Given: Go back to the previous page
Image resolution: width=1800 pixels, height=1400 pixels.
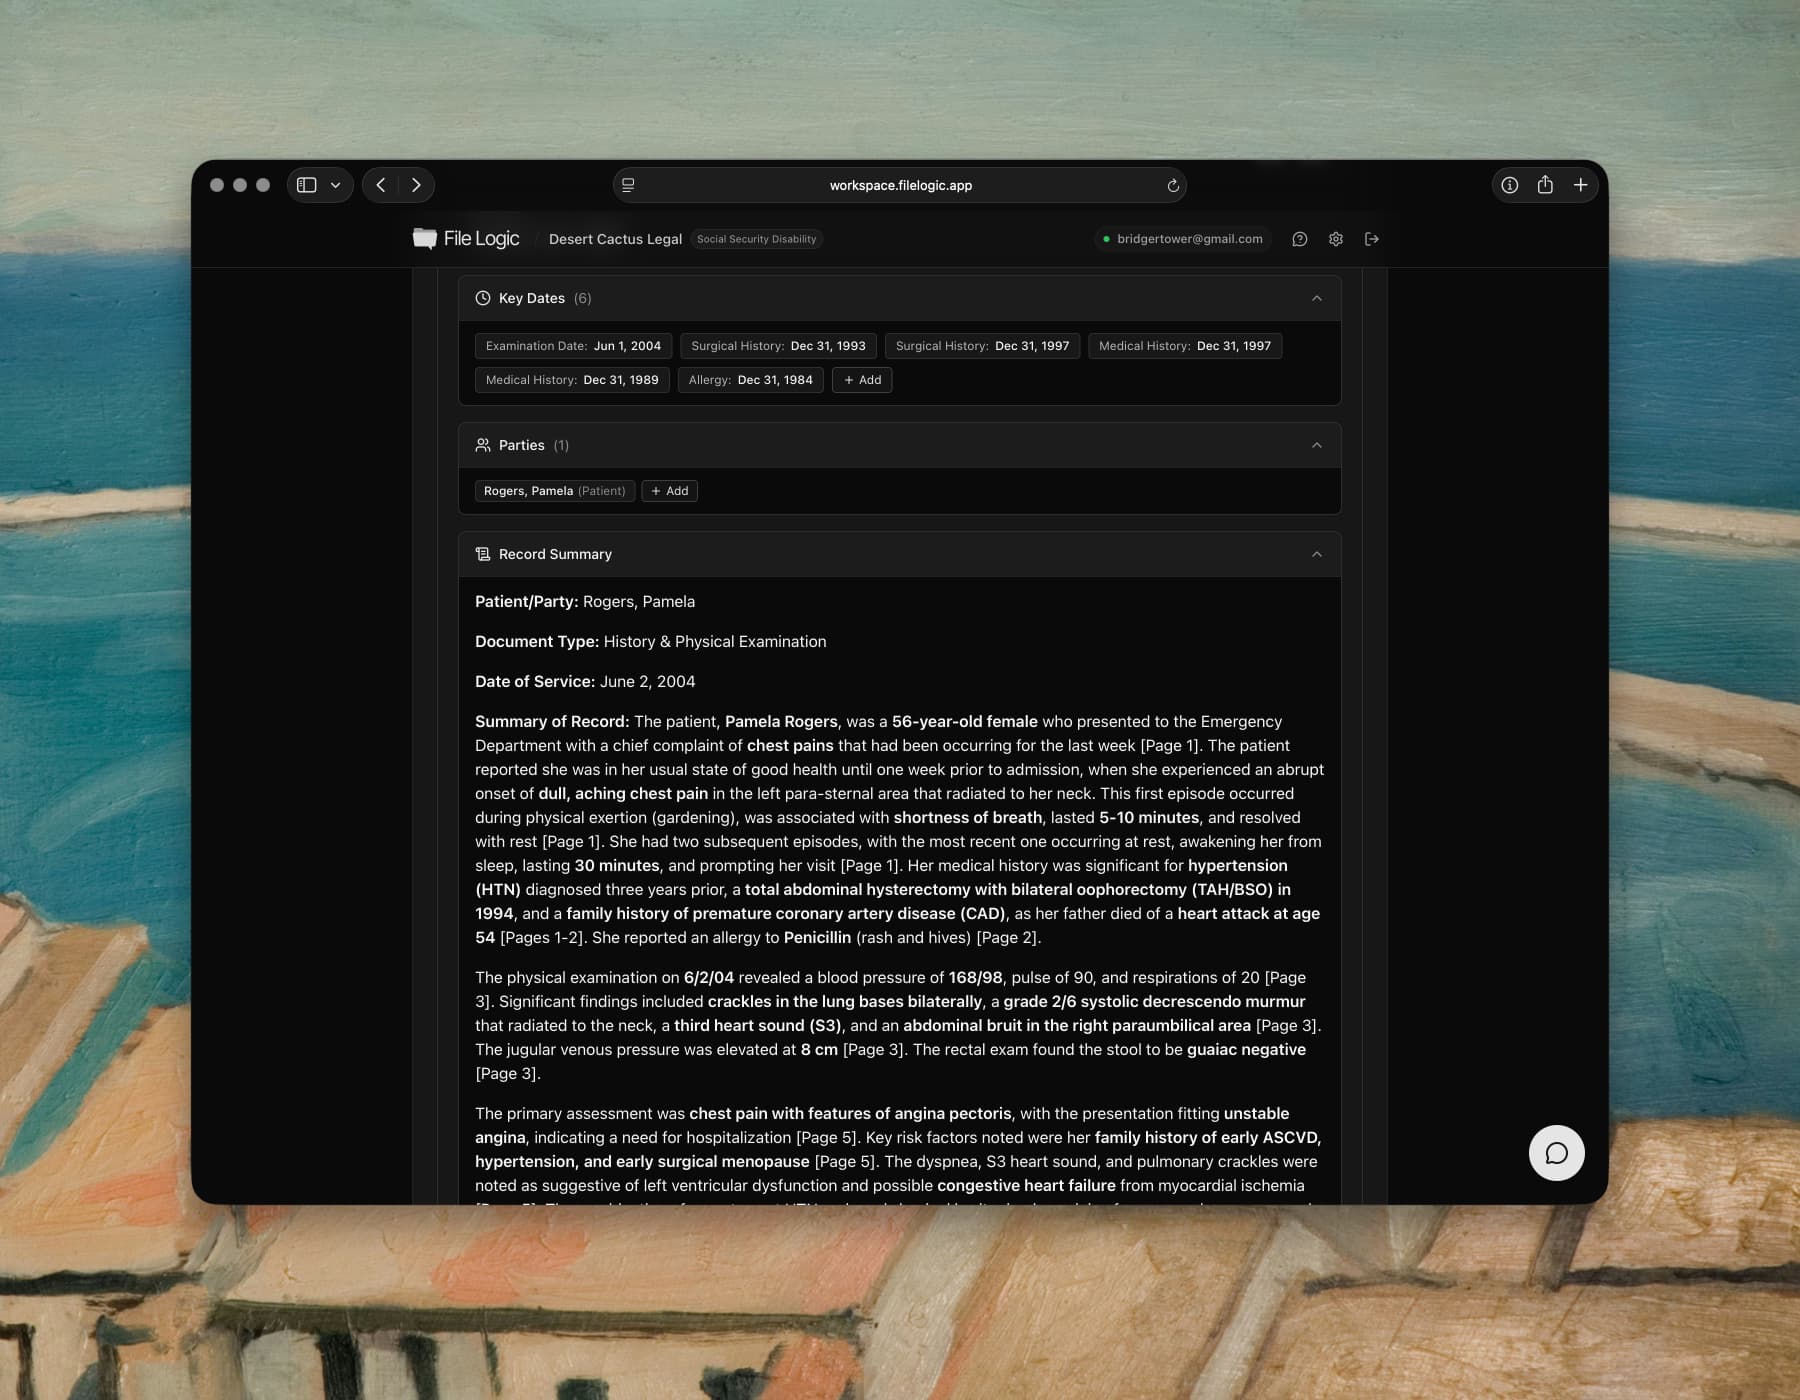Looking at the screenshot, I should pyautogui.click(x=381, y=185).
